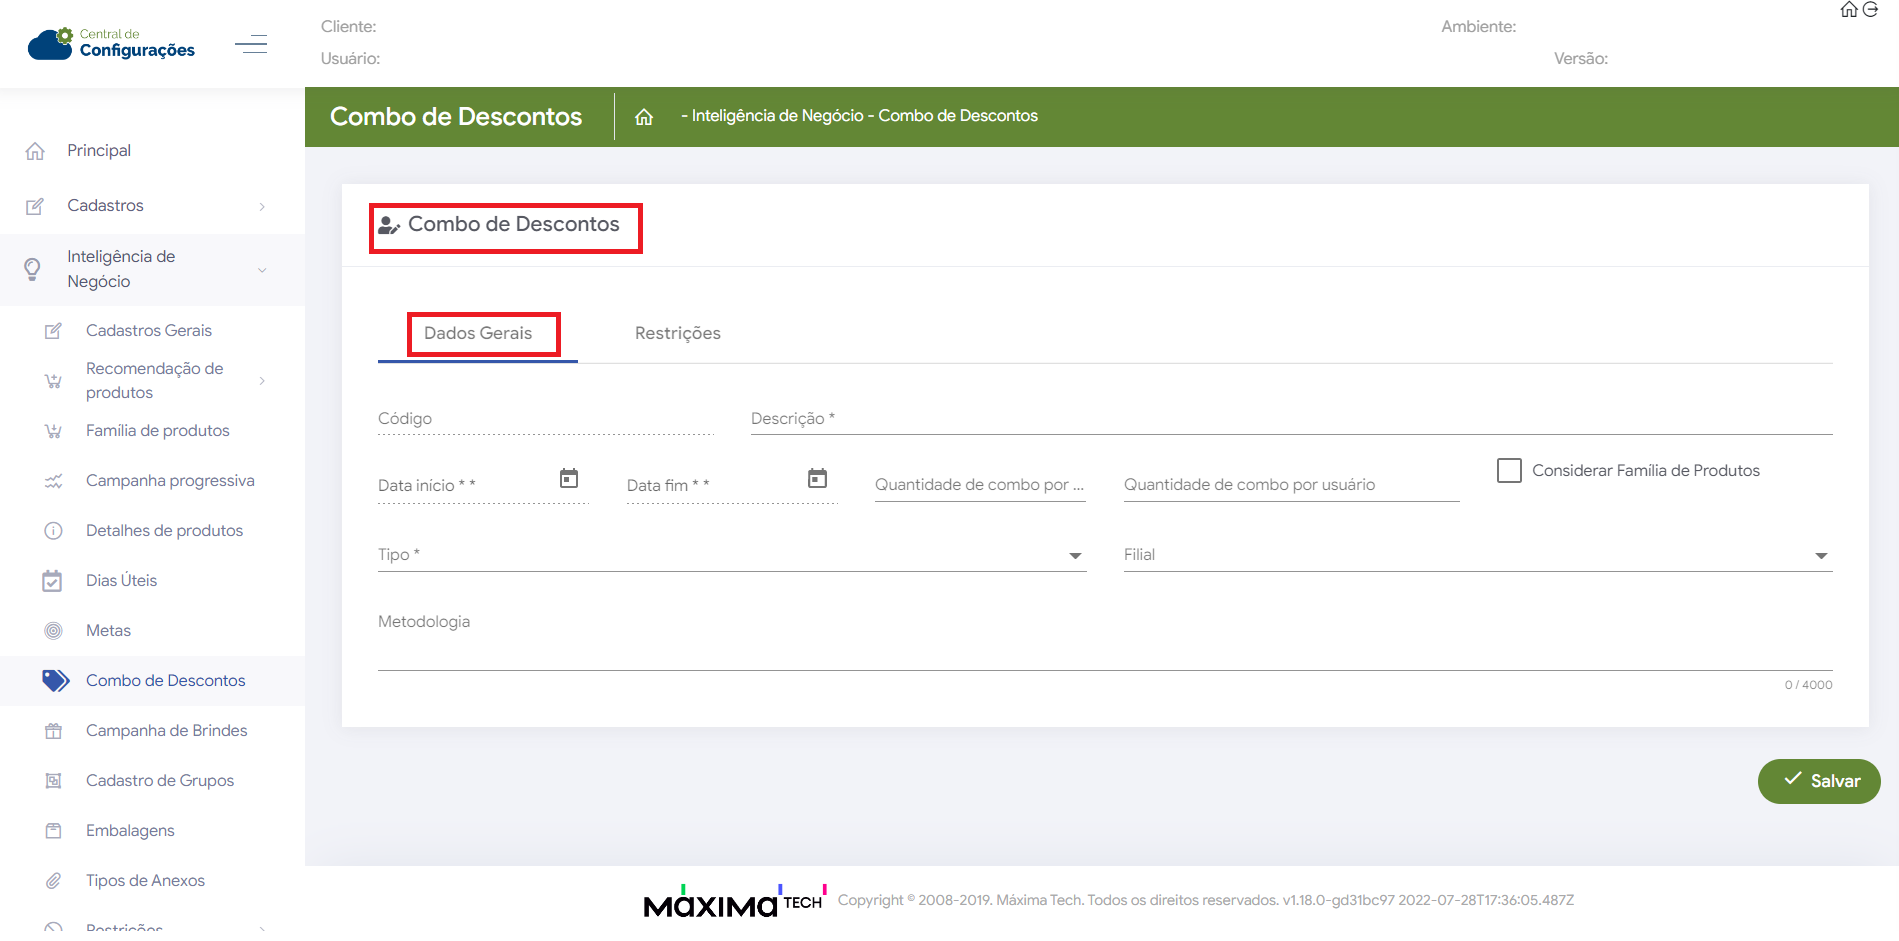Viewport: 1899px width, 941px height.
Task: Click the Principal house icon in the sidebar
Action: tap(35, 151)
